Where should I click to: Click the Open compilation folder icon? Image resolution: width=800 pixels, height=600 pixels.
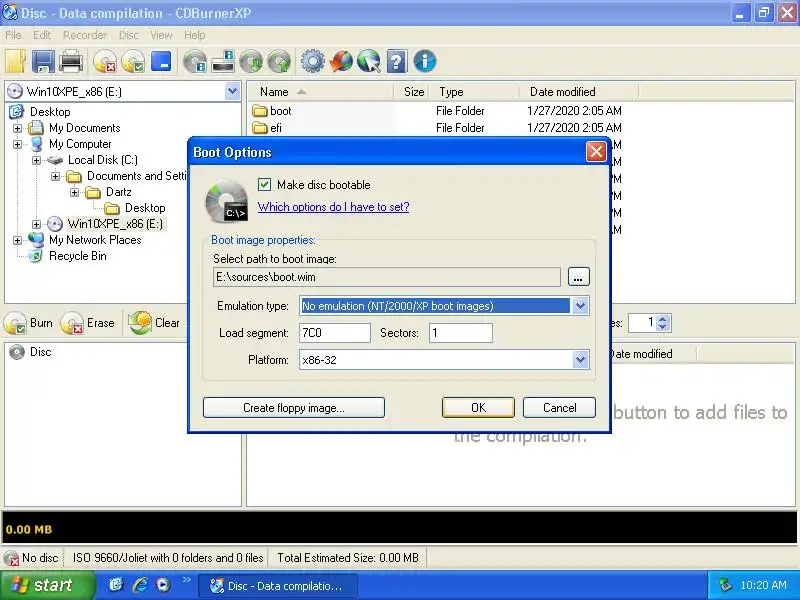pos(15,62)
